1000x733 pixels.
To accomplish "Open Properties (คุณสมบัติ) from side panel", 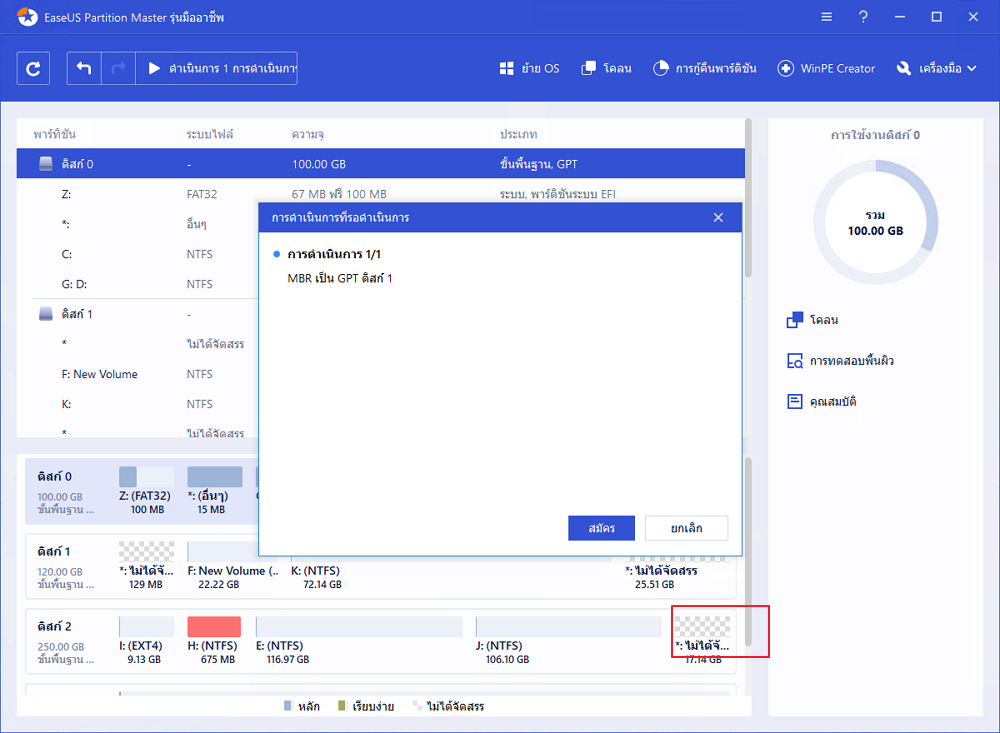I will [x=822, y=401].
